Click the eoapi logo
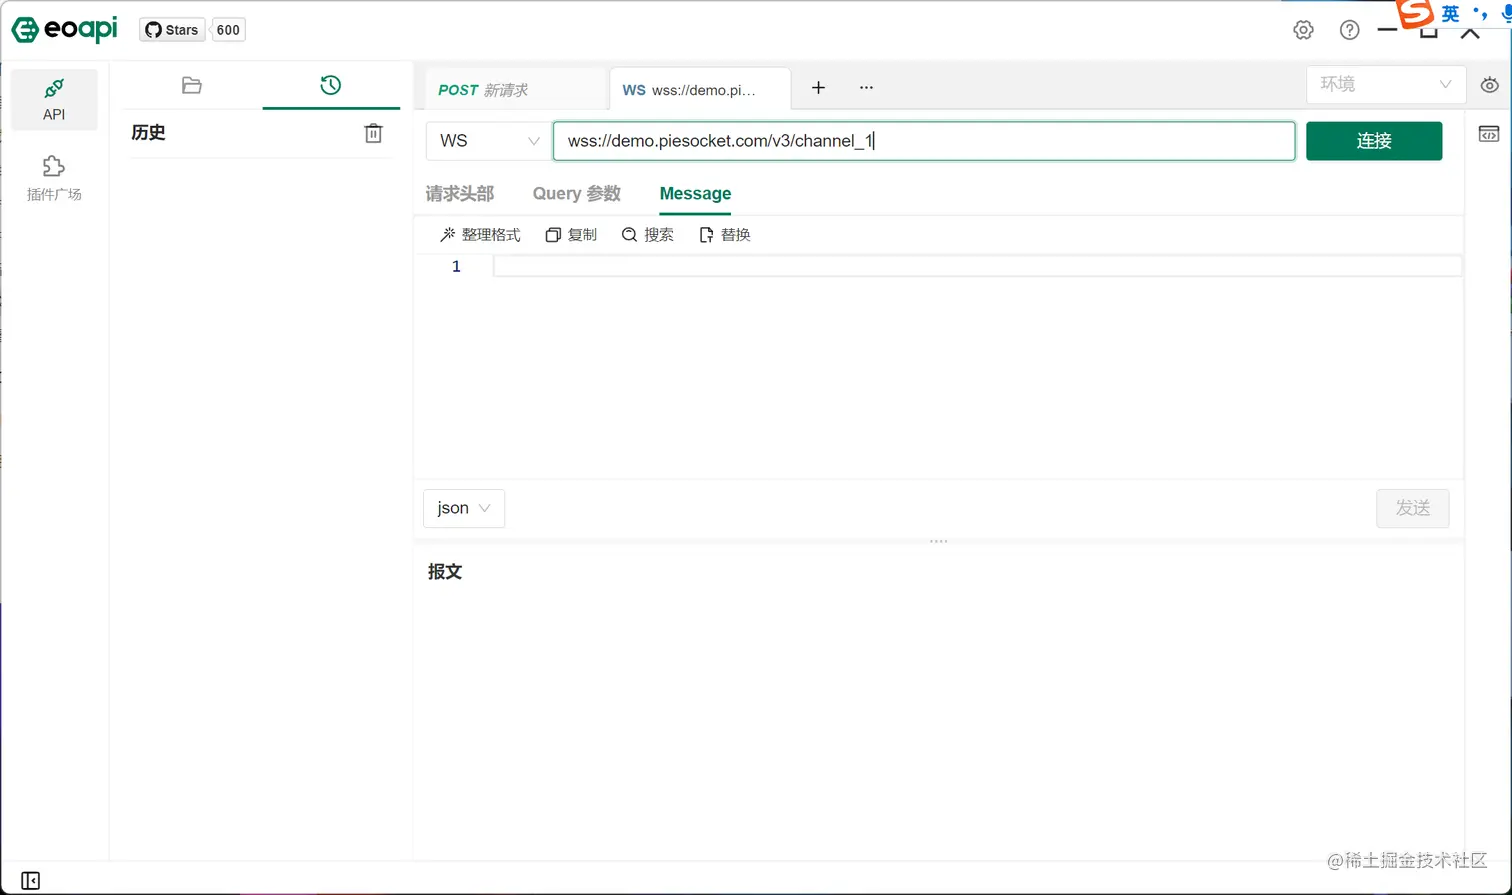The image size is (1512, 895). point(64,30)
